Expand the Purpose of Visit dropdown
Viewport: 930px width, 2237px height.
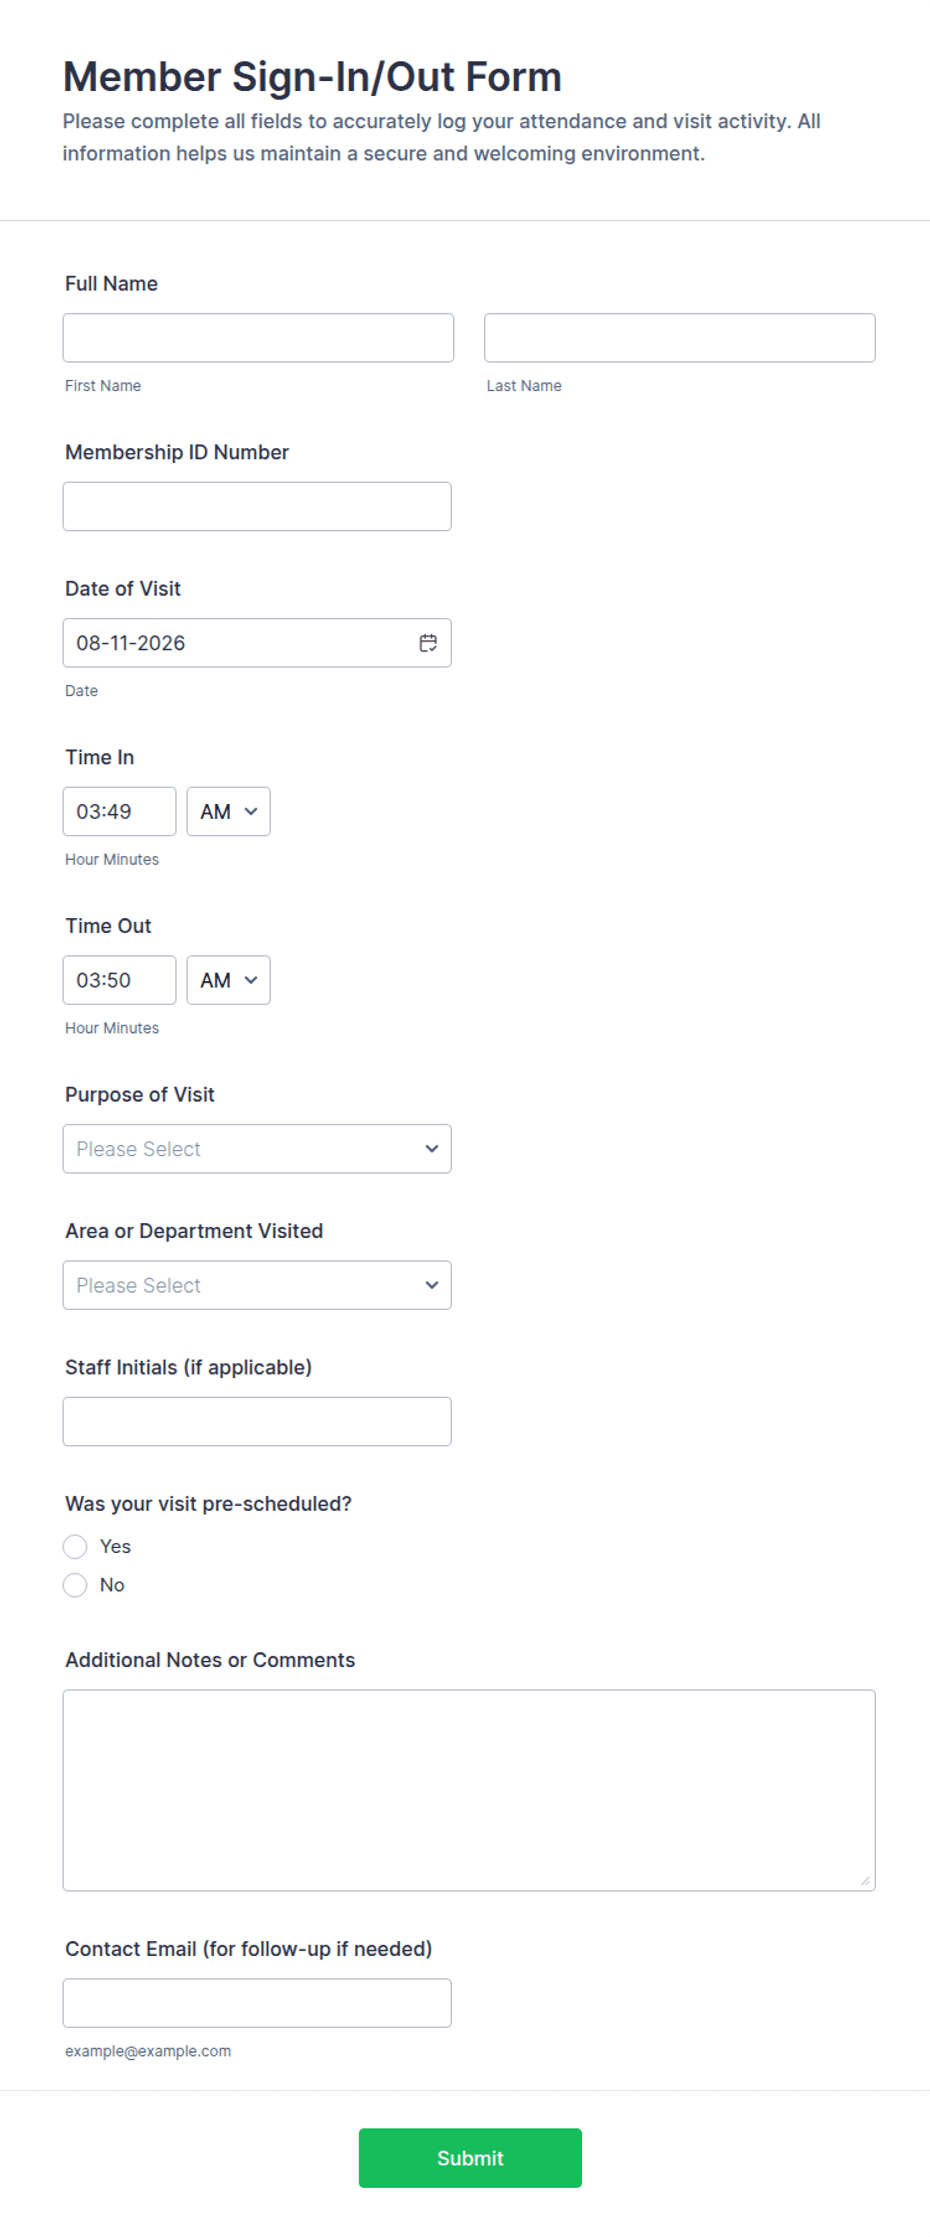click(x=257, y=1149)
